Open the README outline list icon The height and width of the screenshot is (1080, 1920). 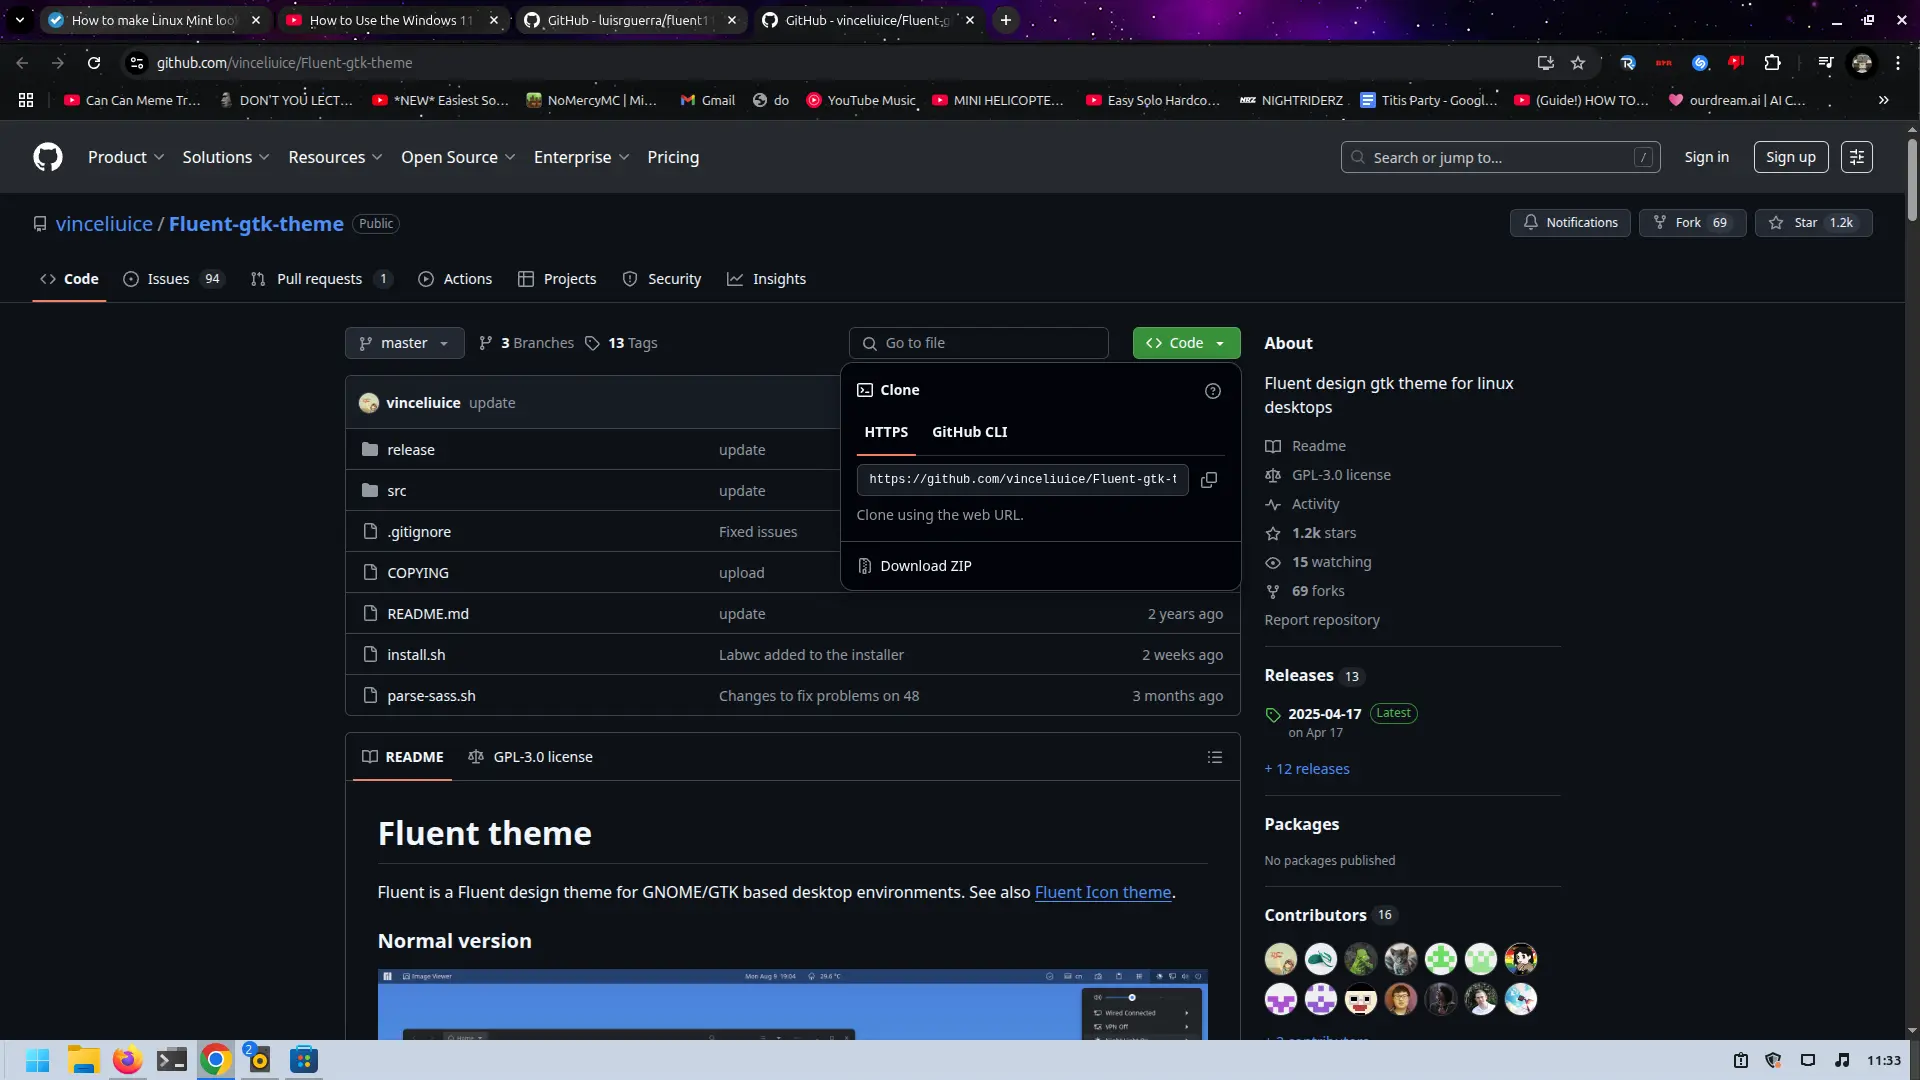1214,757
